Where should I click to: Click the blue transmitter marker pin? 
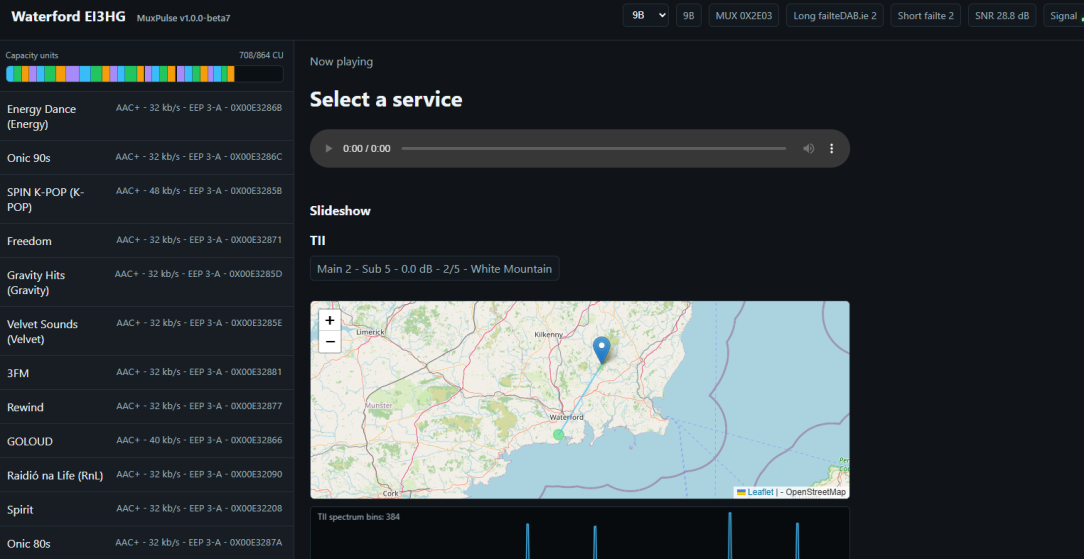tap(602, 350)
